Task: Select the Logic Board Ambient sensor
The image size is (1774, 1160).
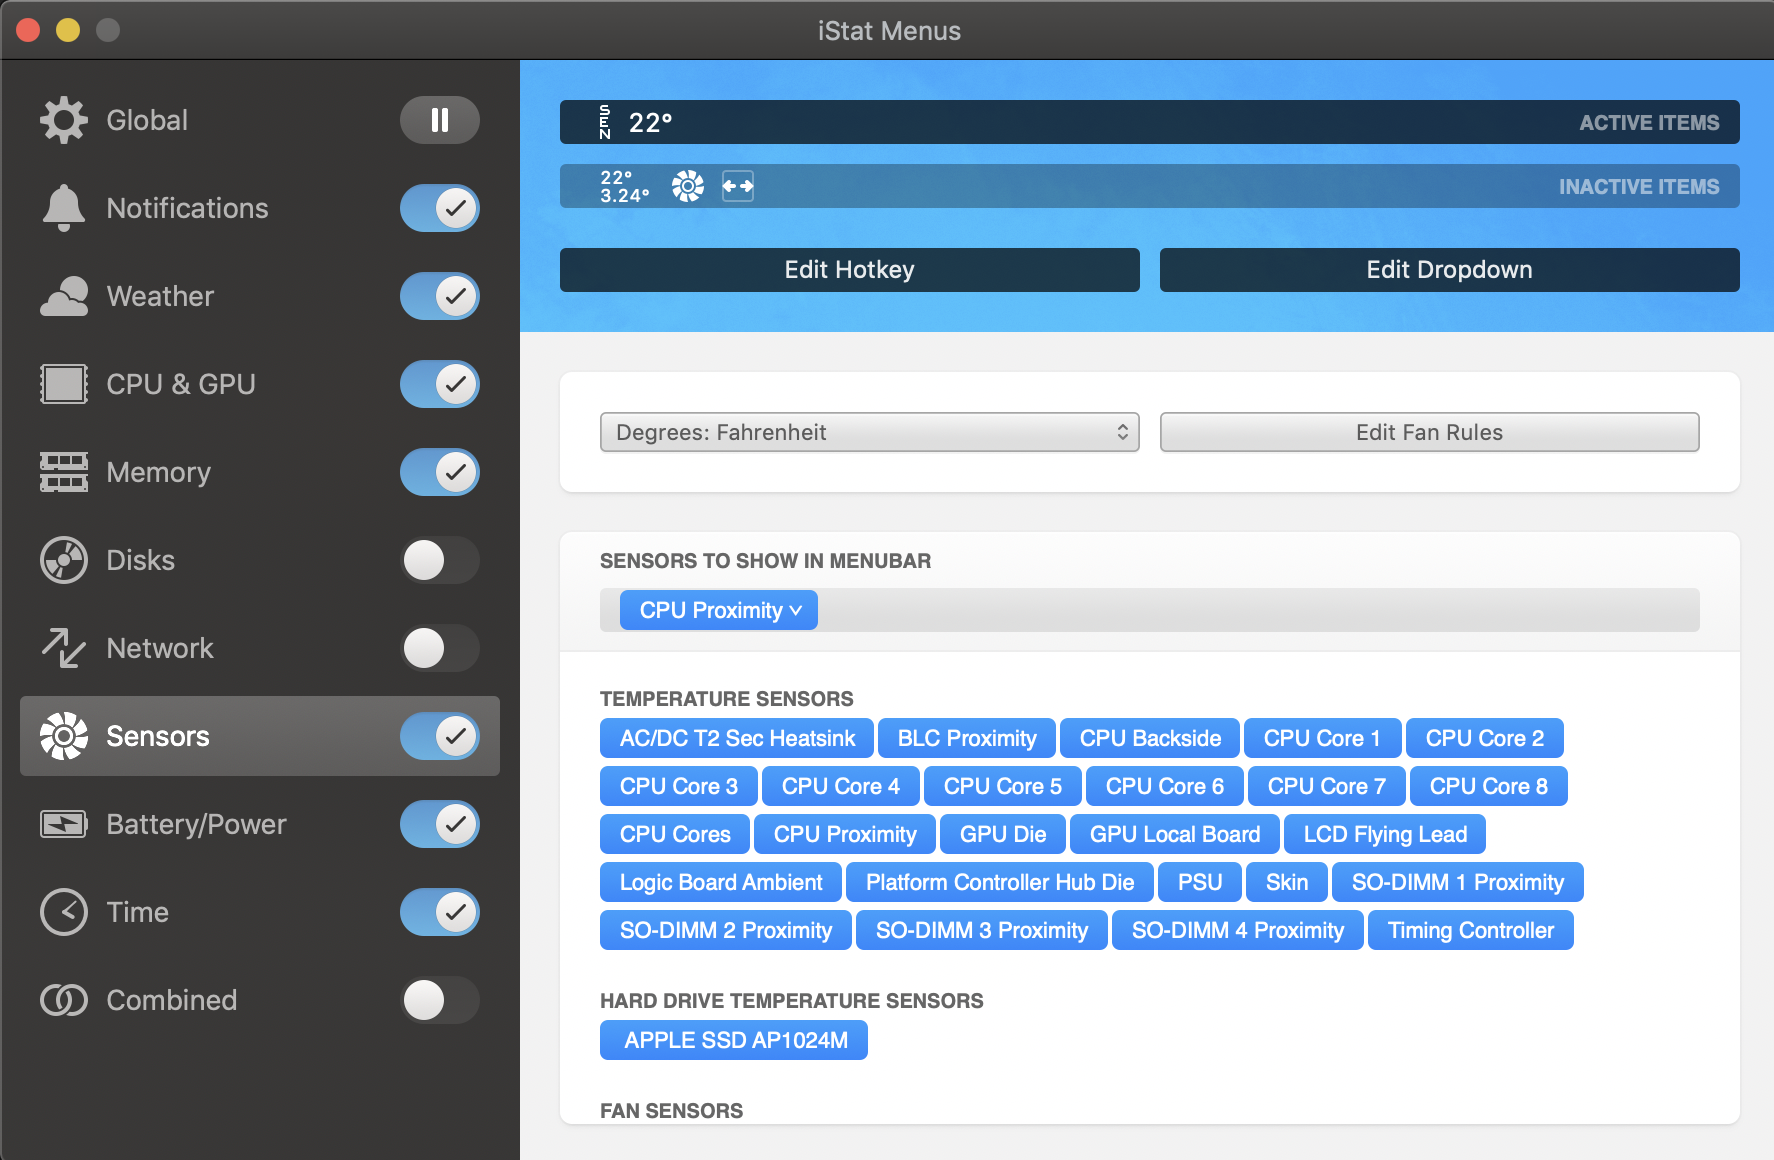Action: click(721, 882)
